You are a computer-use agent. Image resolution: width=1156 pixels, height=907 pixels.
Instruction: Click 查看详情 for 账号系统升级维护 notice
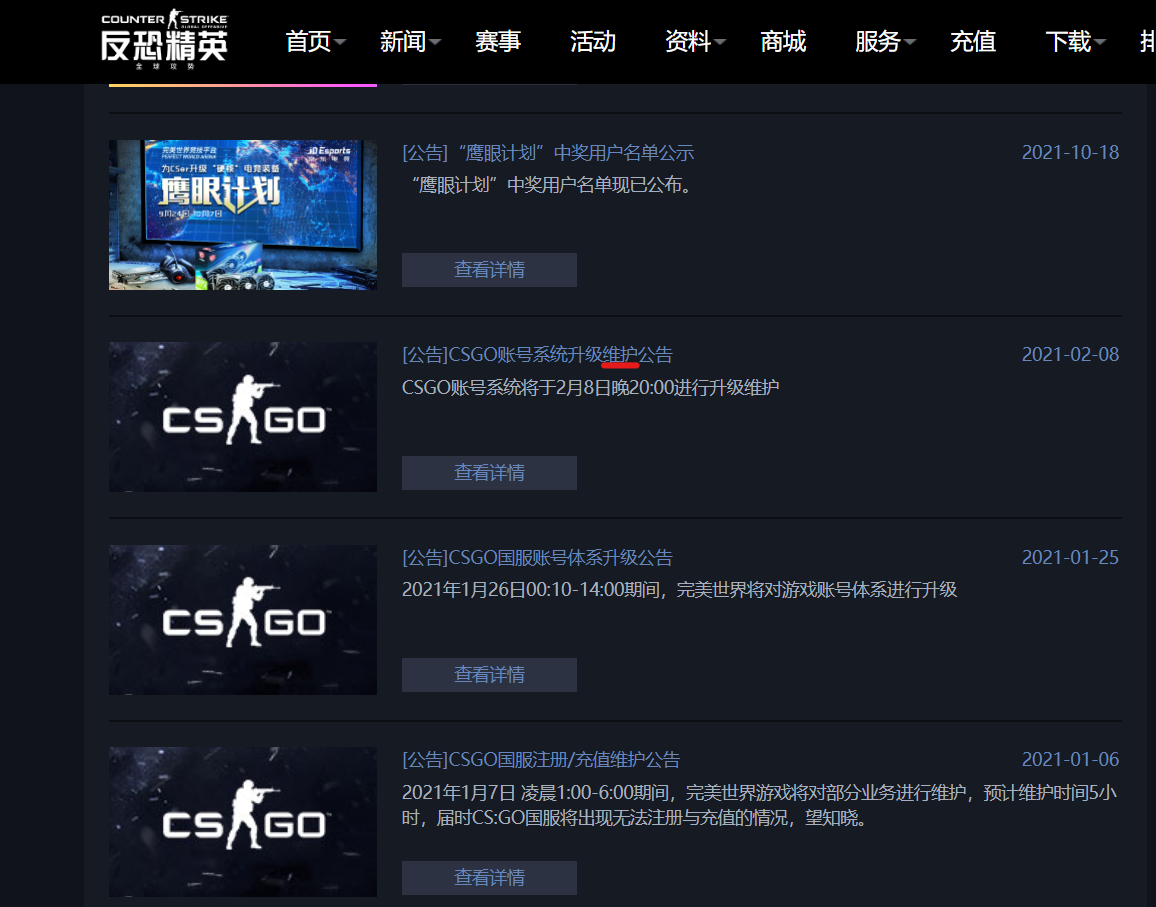(x=489, y=473)
